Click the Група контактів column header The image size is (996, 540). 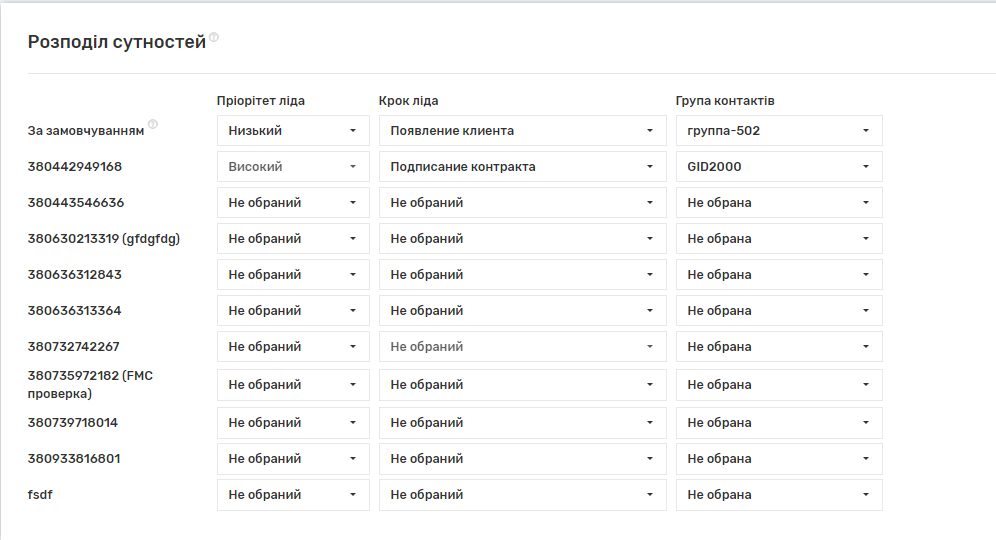point(725,101)
